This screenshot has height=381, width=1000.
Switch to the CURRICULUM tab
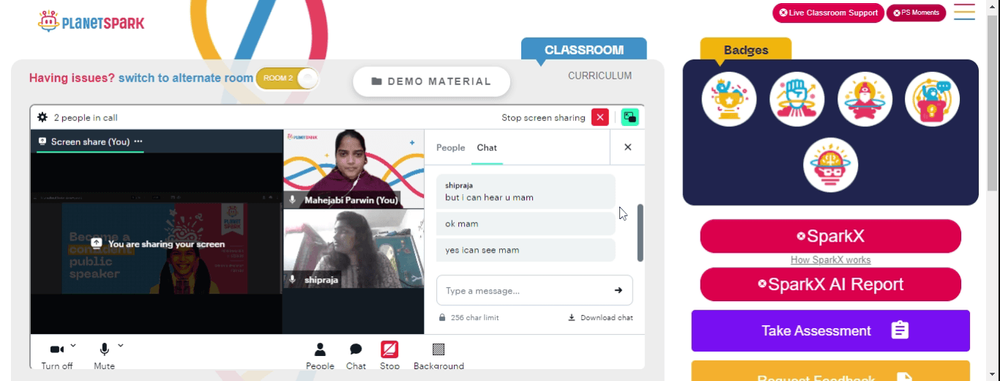tap(599, 76)
